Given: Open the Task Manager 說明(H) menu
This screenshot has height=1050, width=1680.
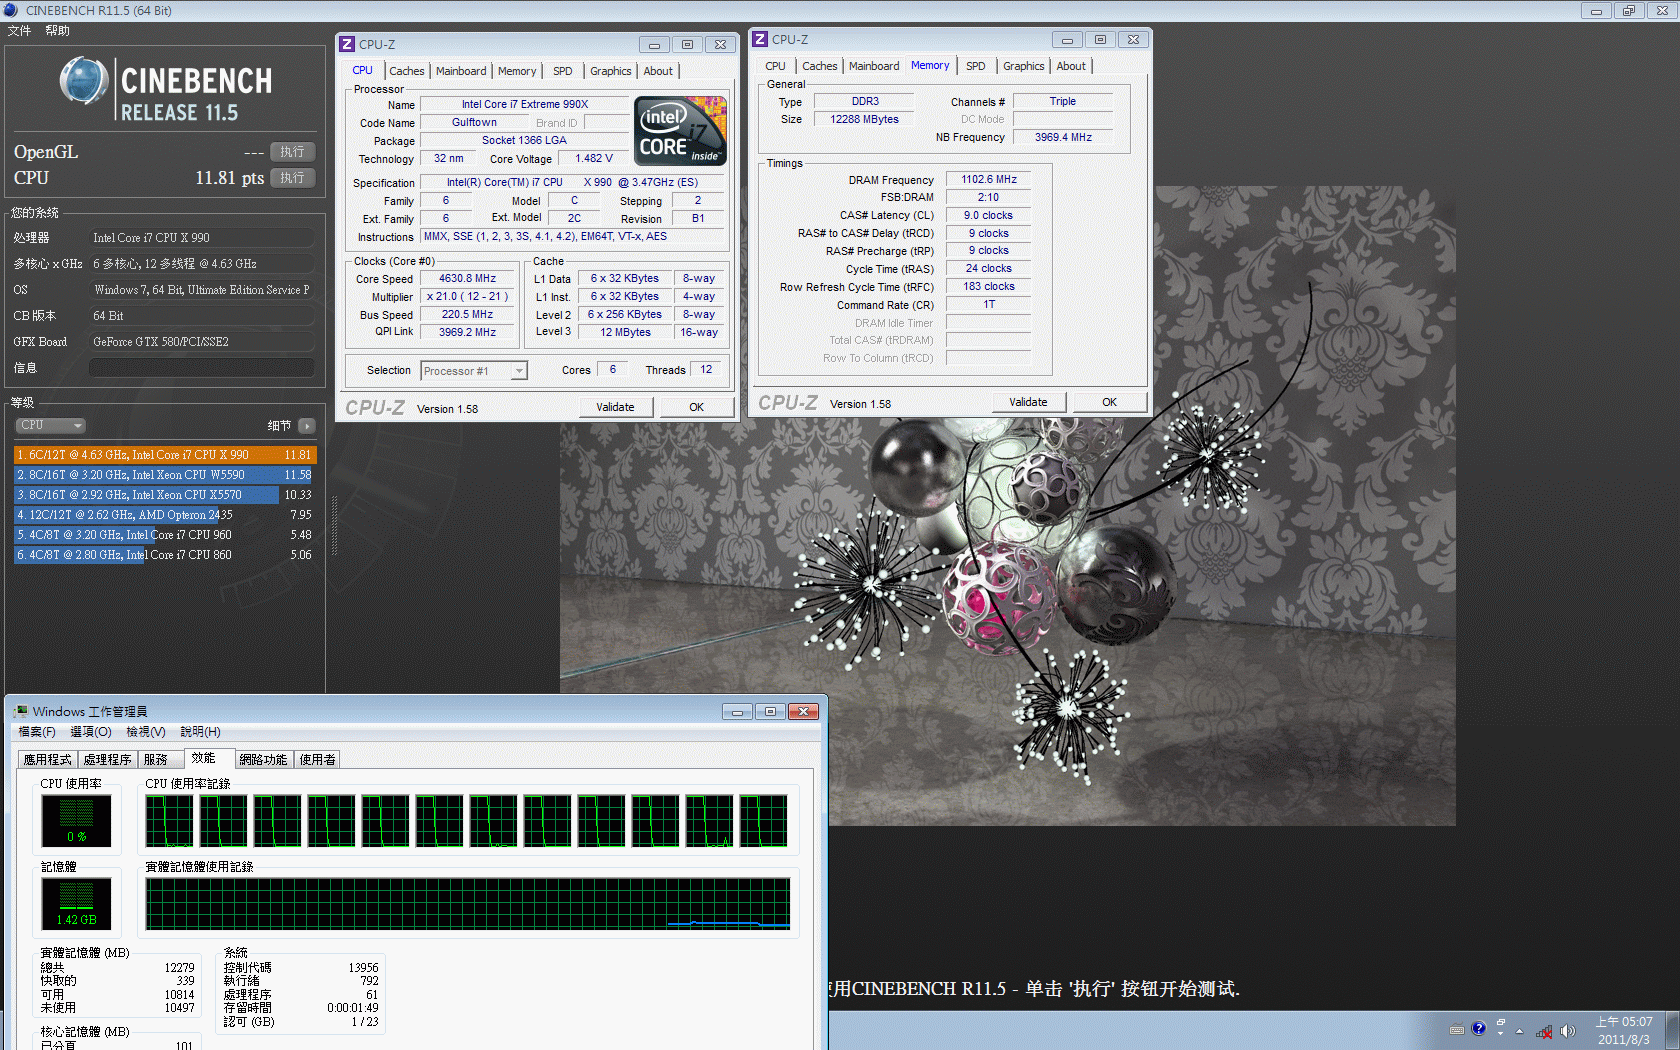Looking at the screenshot, I should pos(200,732).
